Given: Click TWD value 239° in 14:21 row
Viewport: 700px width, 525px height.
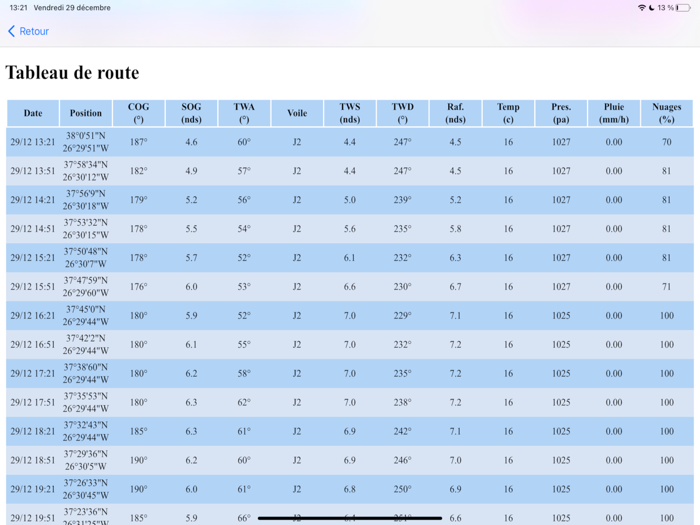Looking at the screenshot, I should click(402, 200).
